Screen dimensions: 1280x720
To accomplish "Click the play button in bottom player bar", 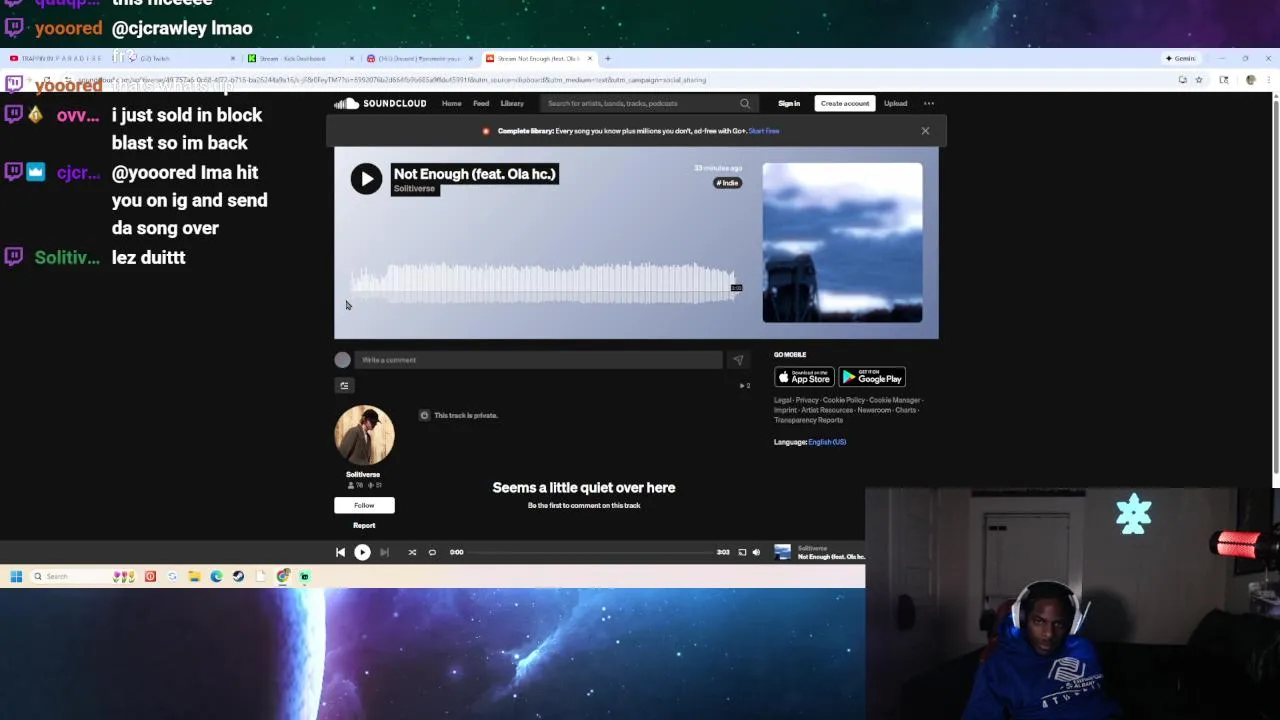I will coord(362,552).
